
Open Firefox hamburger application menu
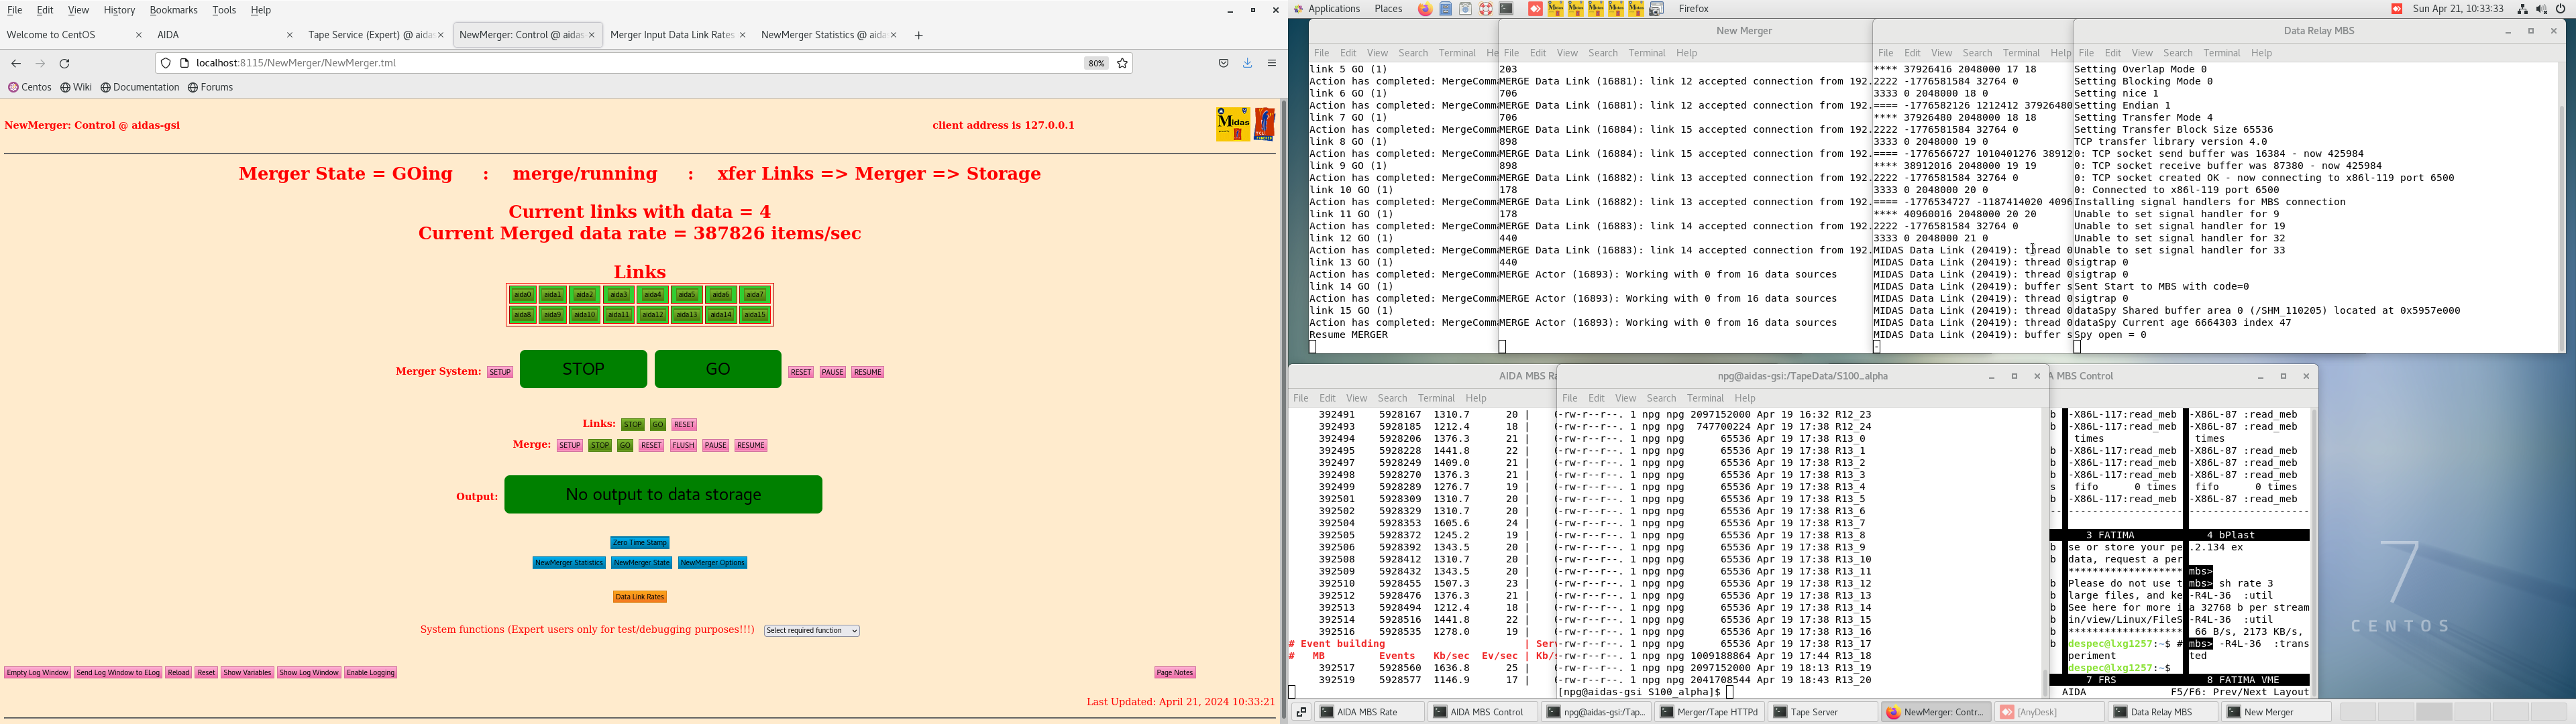[1272, 63]
